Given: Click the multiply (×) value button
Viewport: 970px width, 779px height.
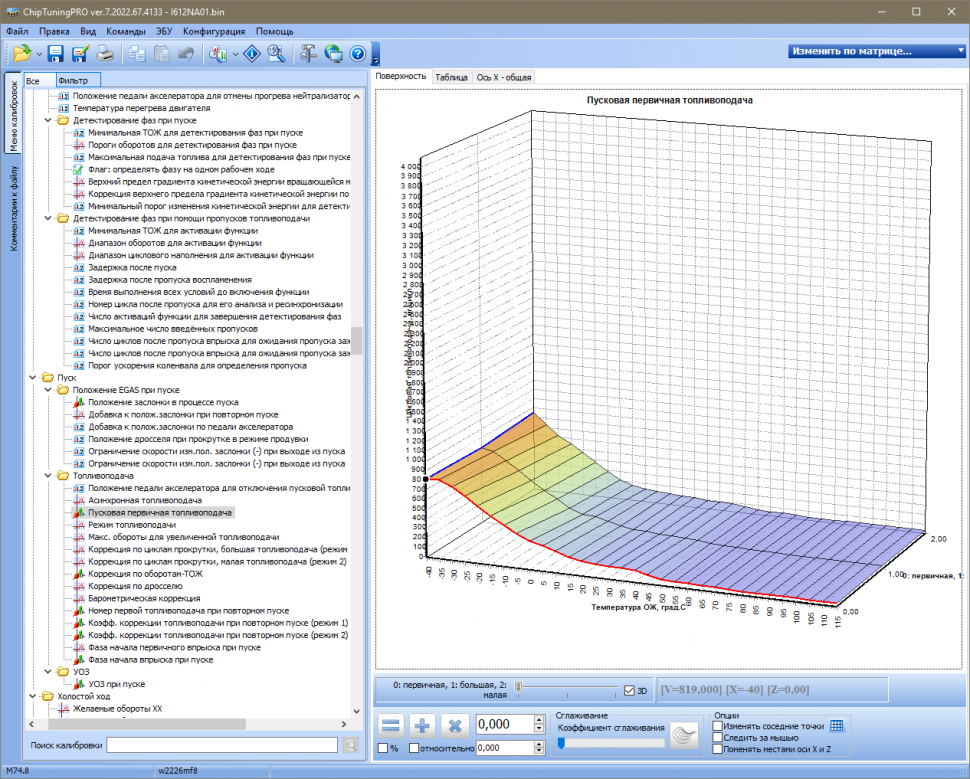Looking at the screenshot, I should click(x=456, y=724).
